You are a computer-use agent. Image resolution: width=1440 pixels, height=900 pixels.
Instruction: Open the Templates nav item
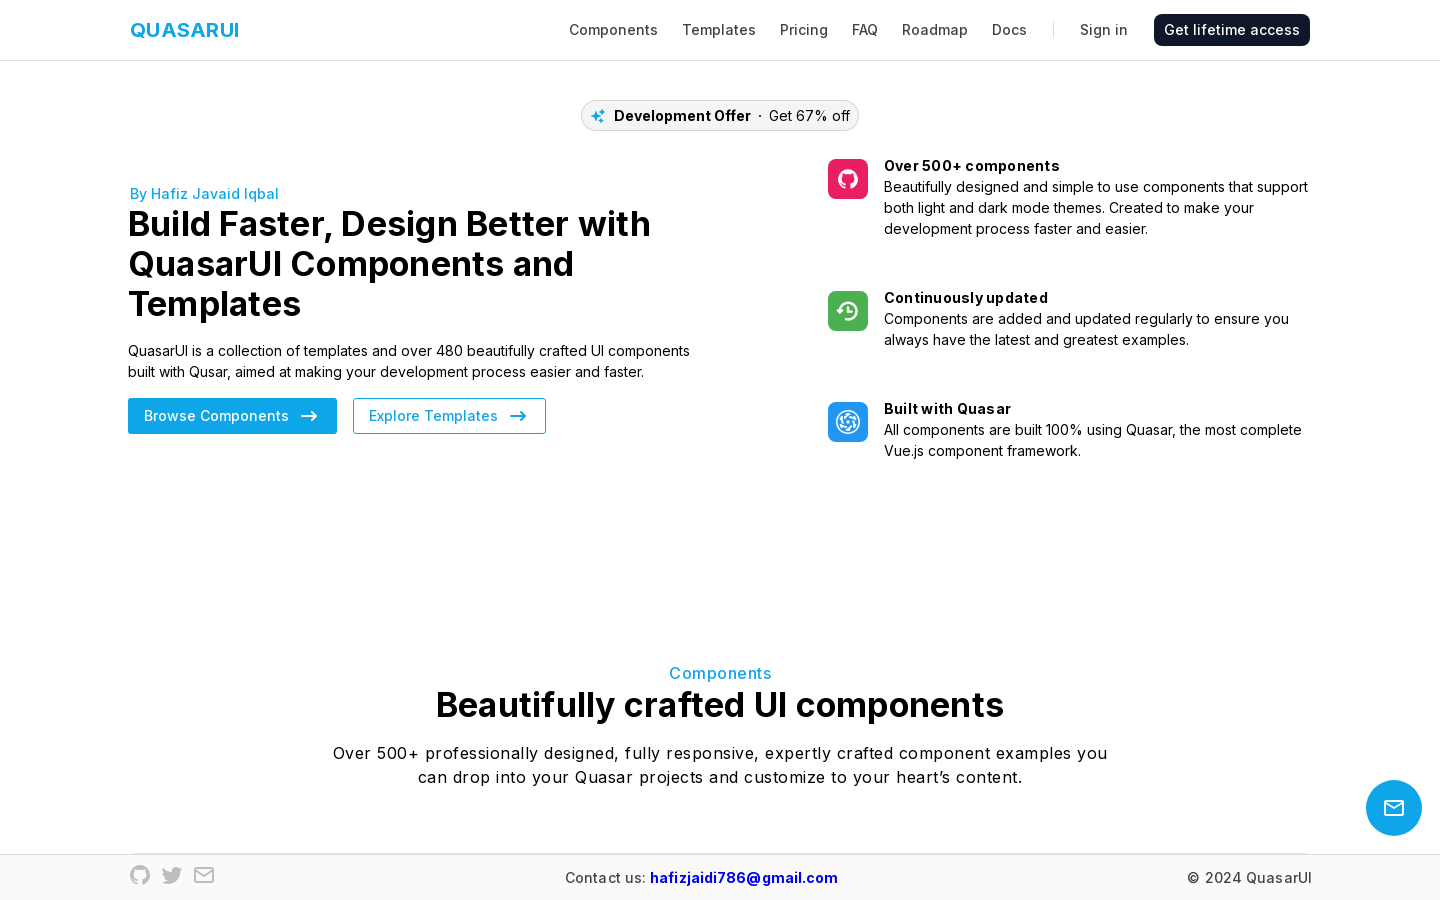(x=719, y=30)
